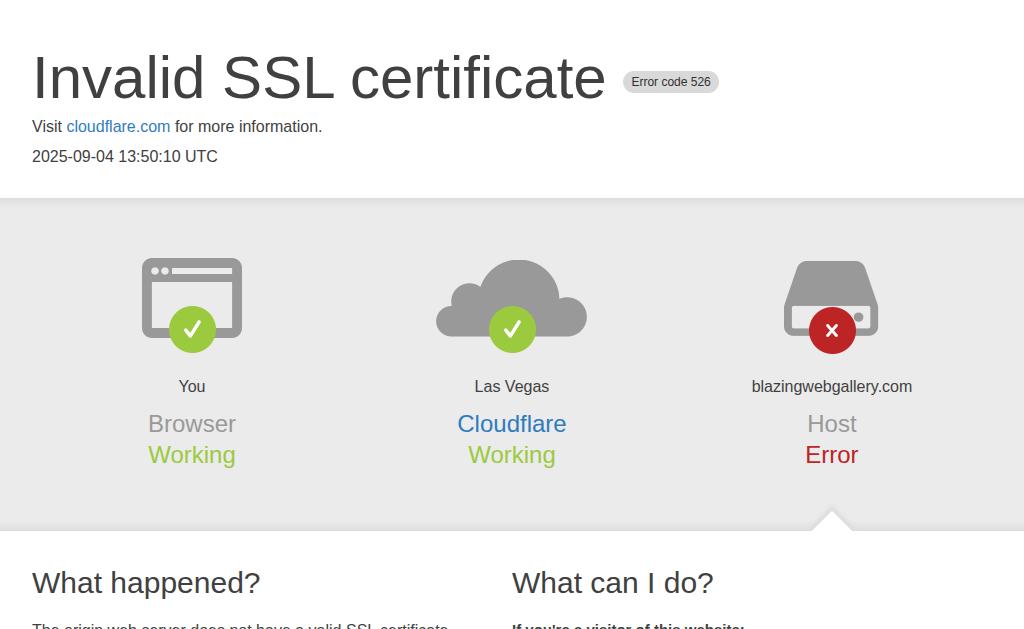Open the cloudflare.com link
Screen dimensions: 1024x629
tap(118, 127)
